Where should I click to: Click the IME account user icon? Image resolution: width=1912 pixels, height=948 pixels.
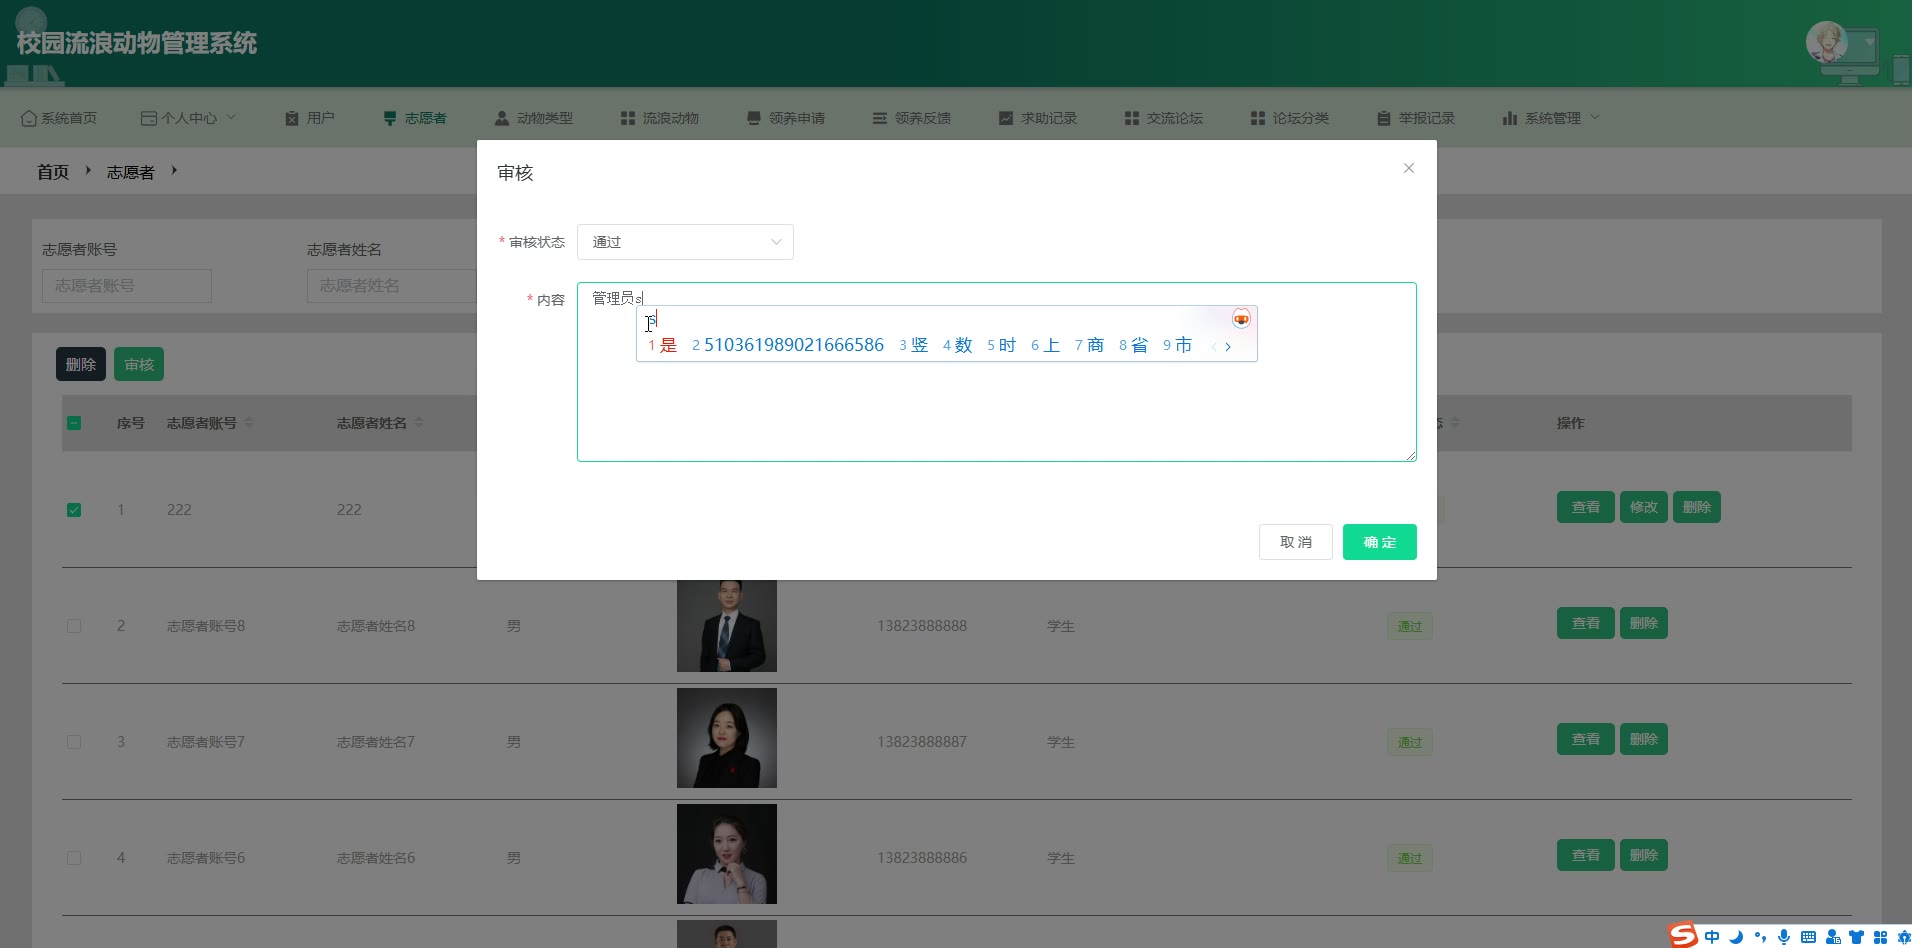coord(1833,937)
